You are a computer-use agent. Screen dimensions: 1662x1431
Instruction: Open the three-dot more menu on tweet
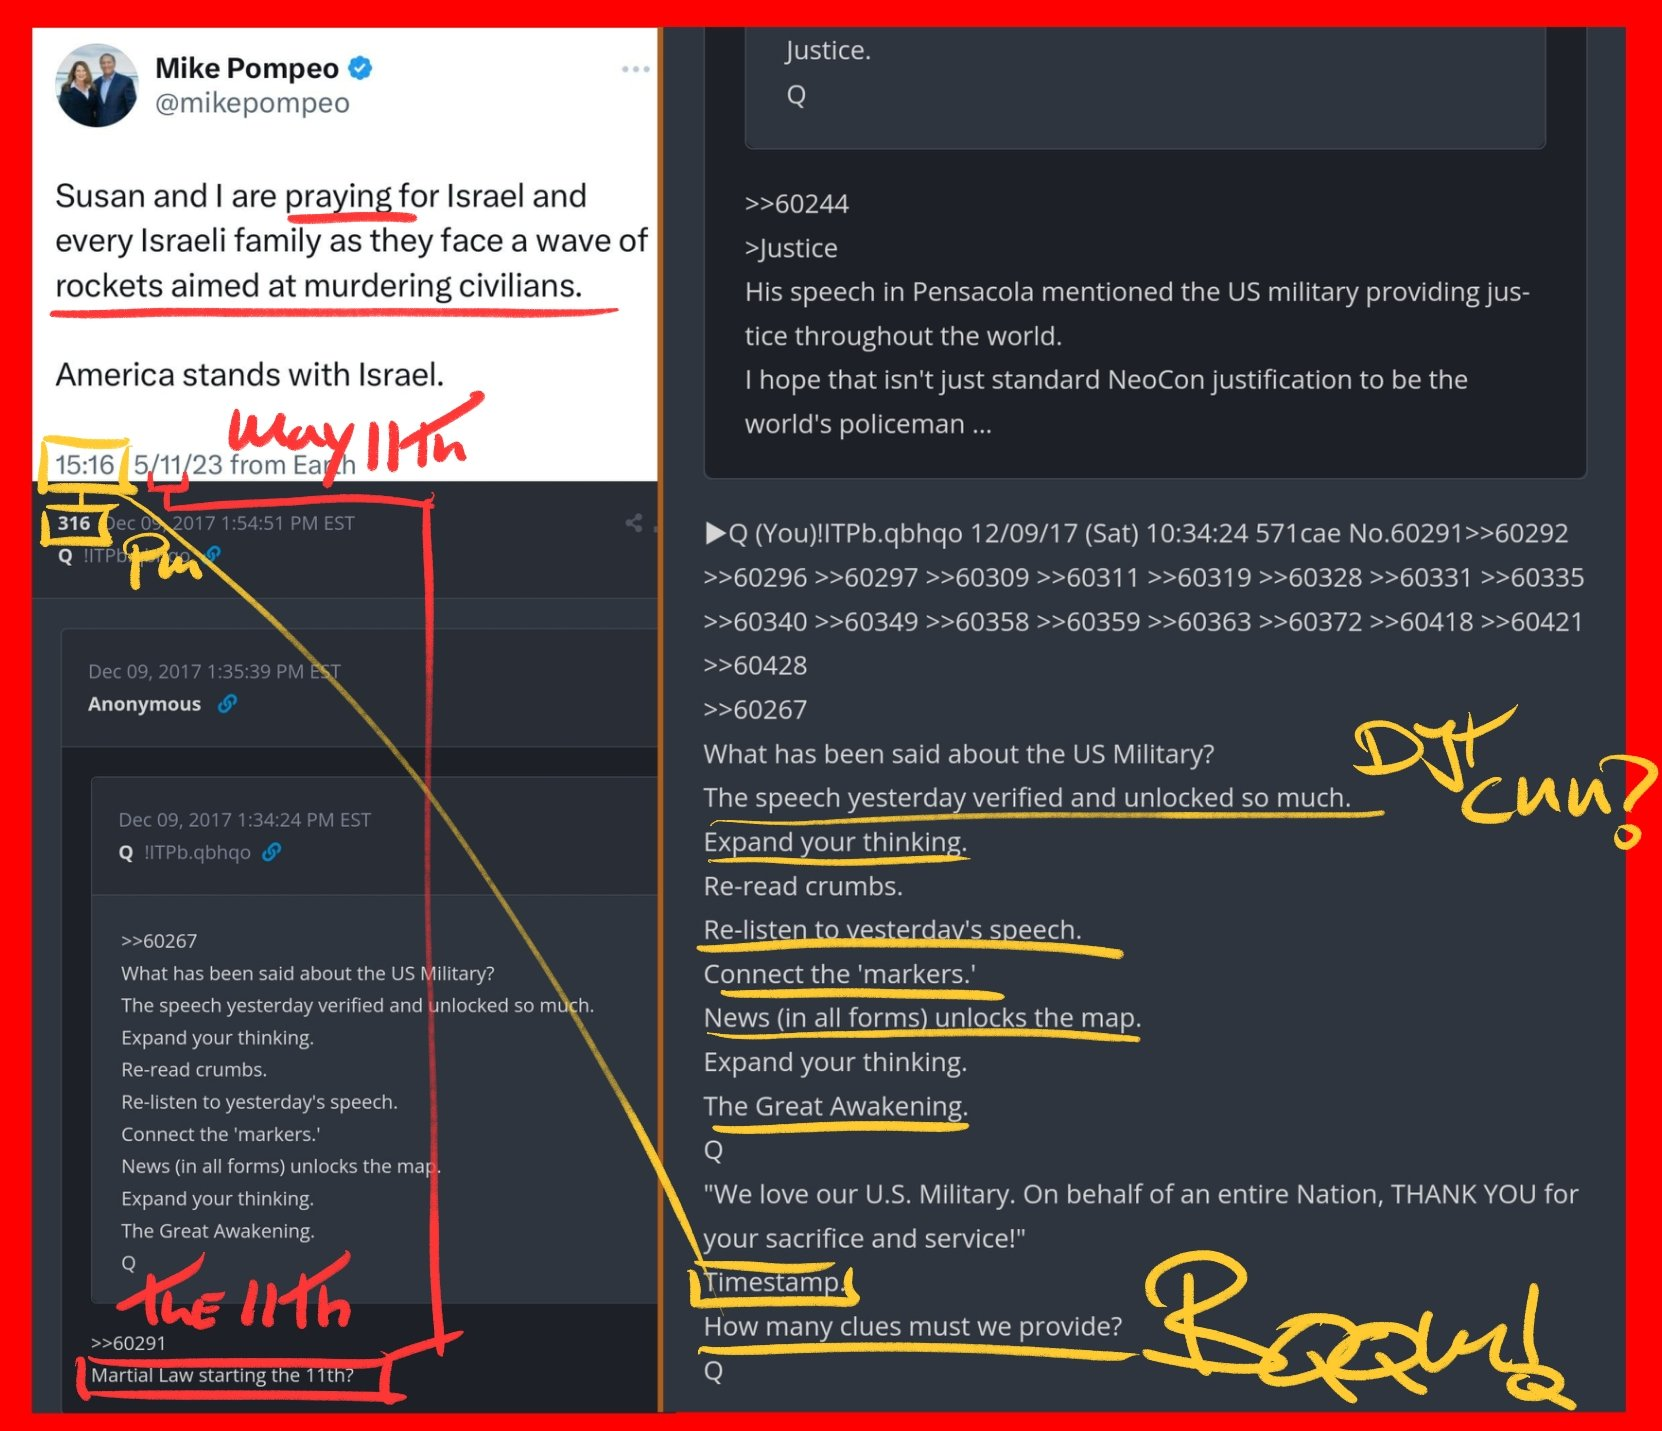pyautogui.click(x=635, y=69)
